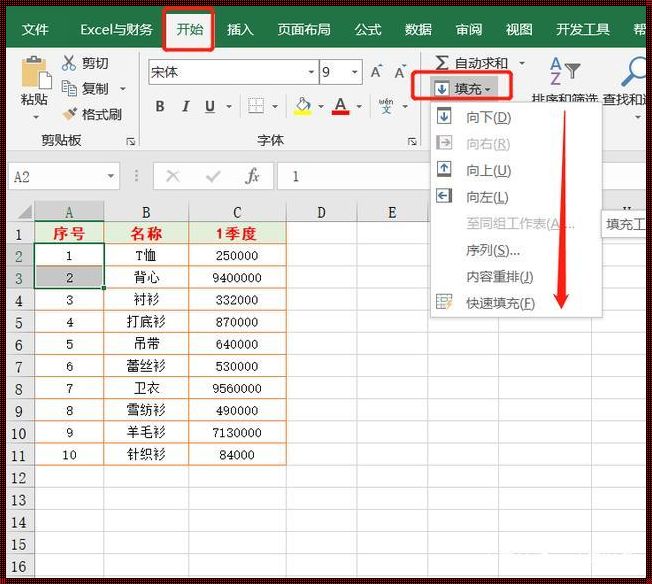Apply yellow fill color bucket
Viewport: 652px width, 584px height.
[304, 106]
